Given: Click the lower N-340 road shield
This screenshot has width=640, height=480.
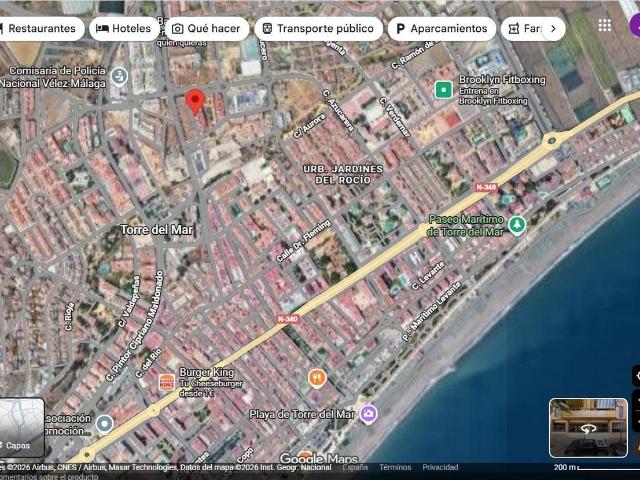Looking at the screenshot, I should (288, 318).
